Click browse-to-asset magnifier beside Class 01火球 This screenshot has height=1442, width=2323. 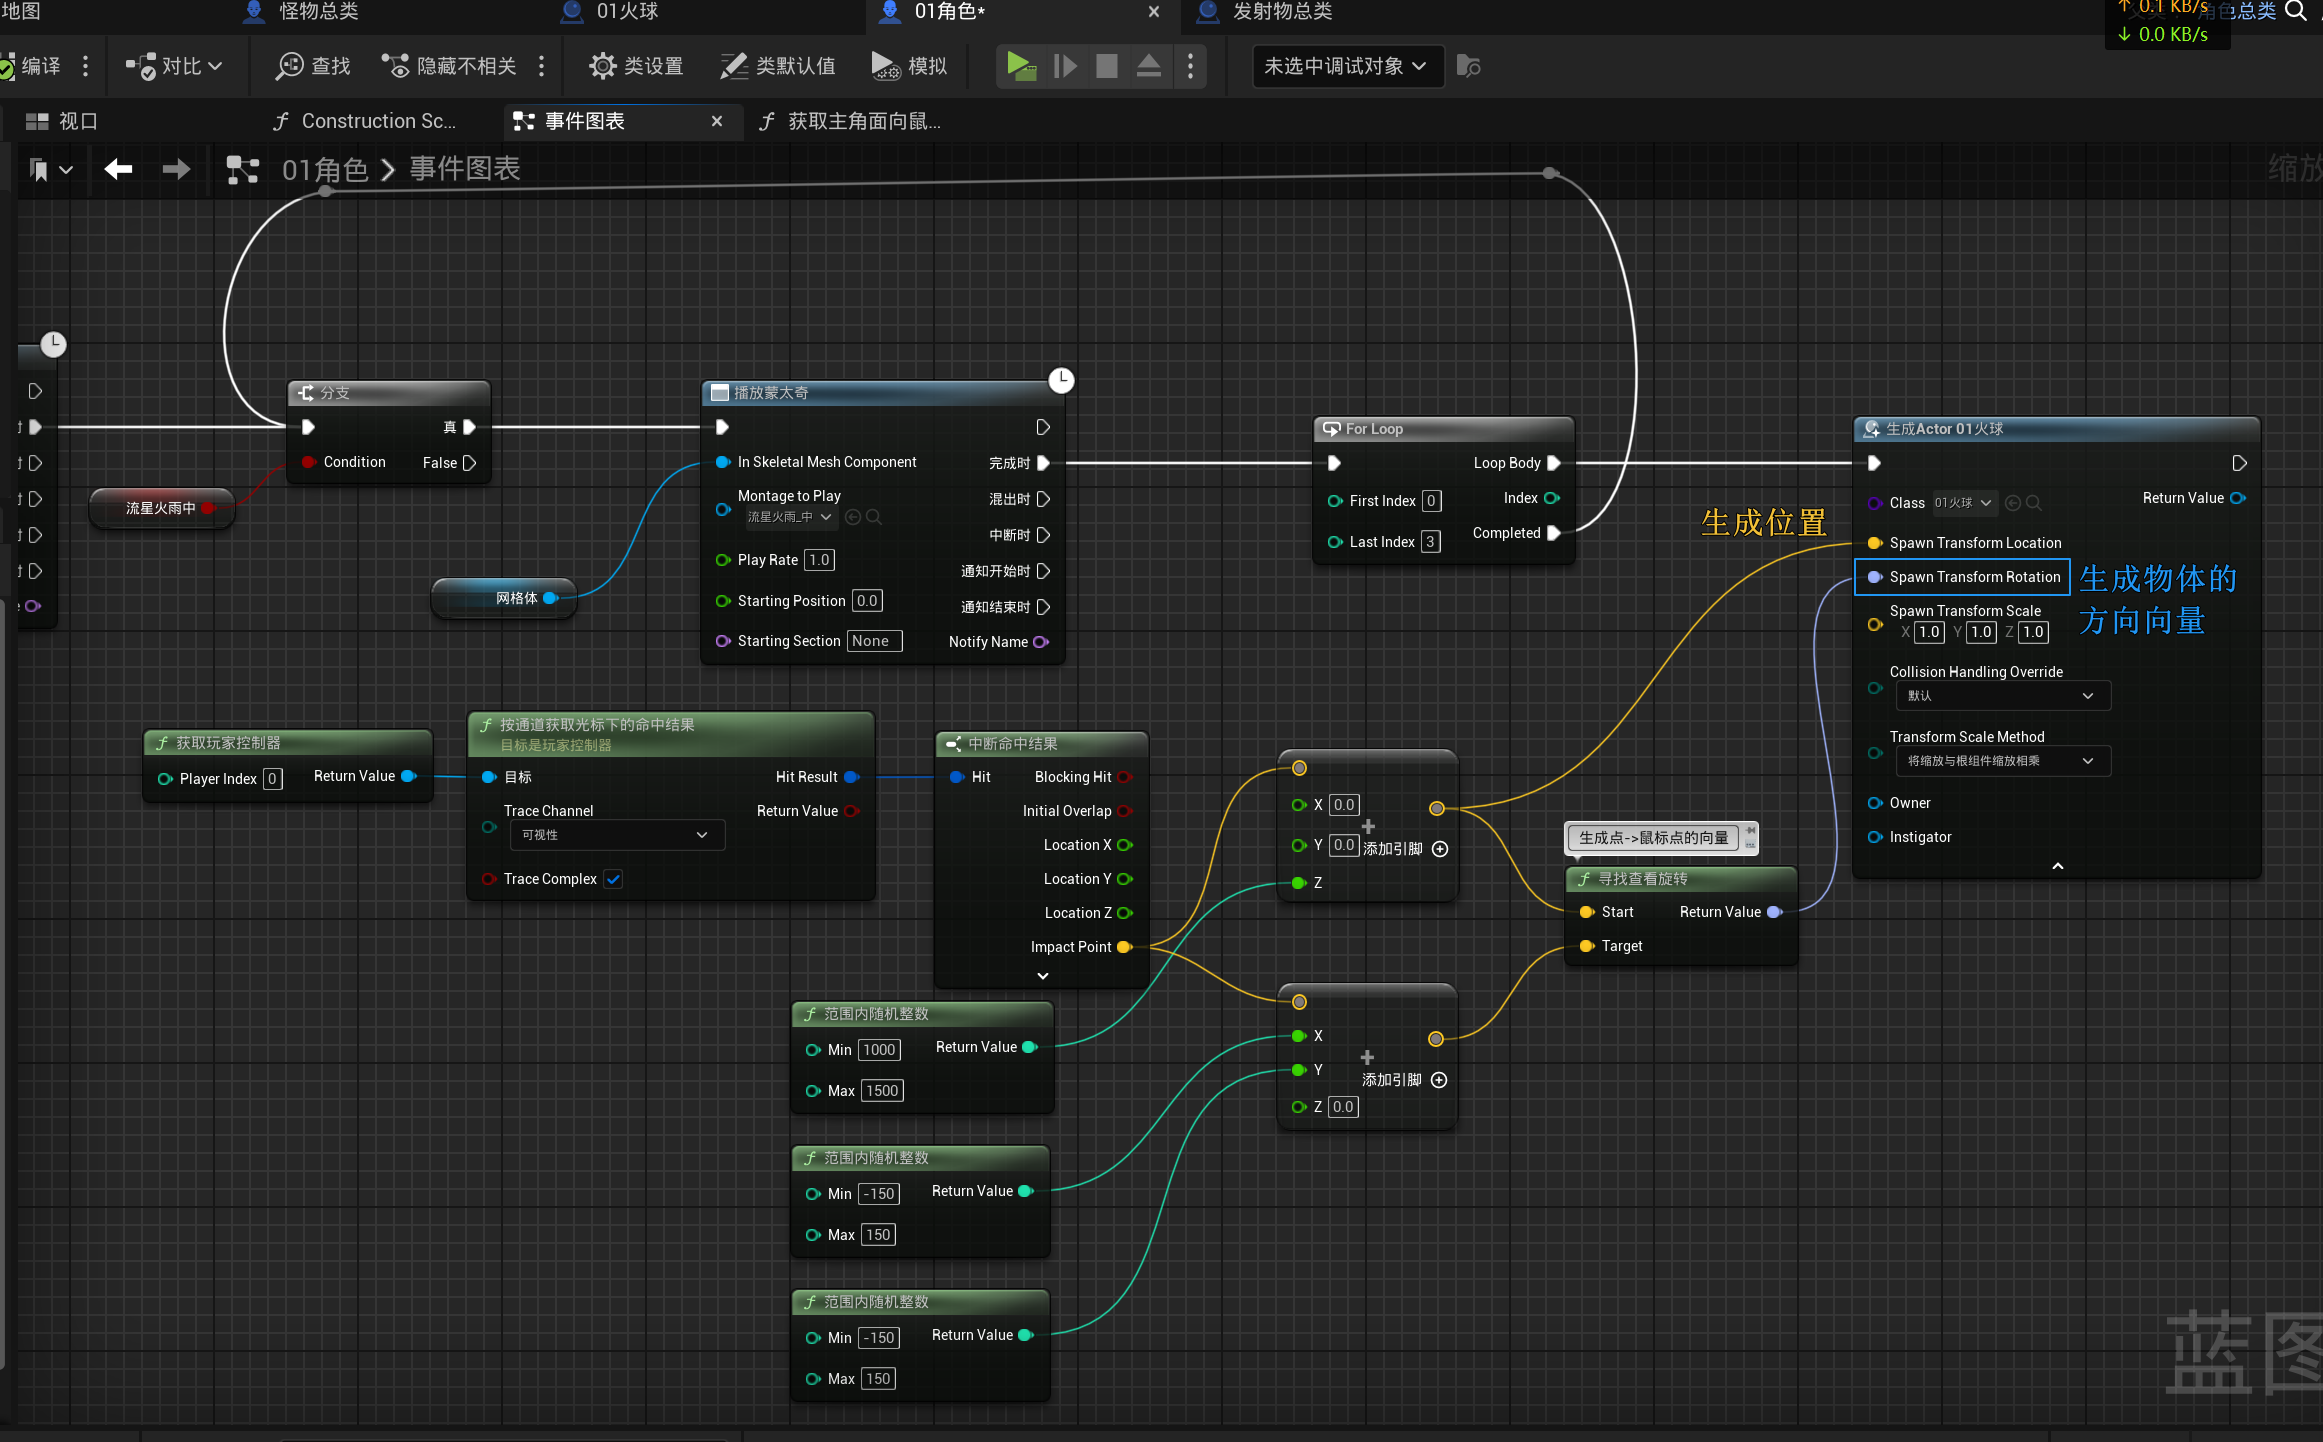pos(2034,503)
